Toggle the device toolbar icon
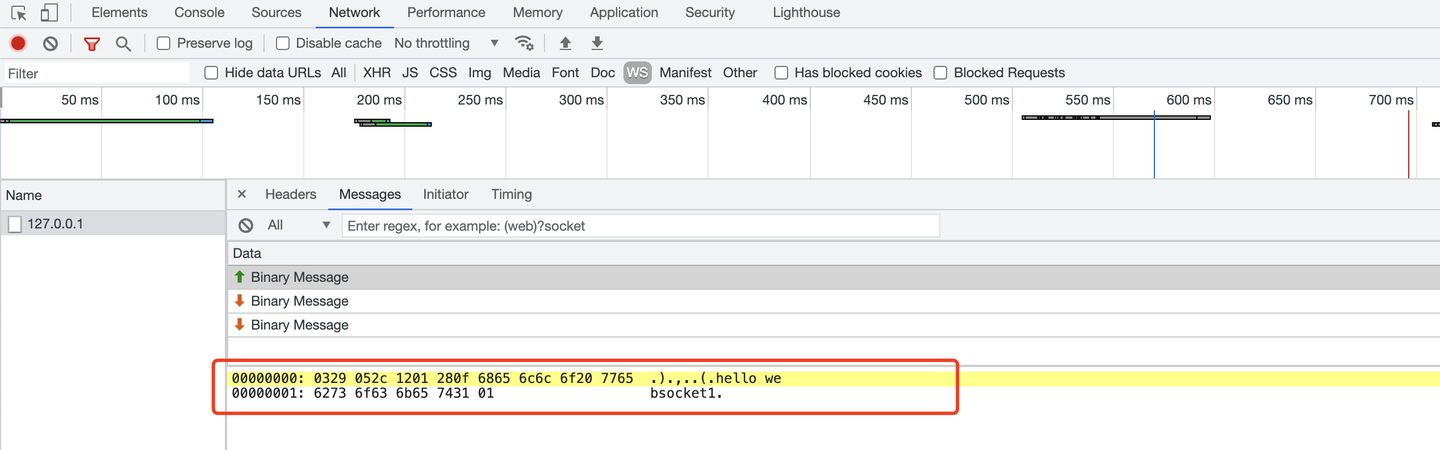 click(49, 13)
